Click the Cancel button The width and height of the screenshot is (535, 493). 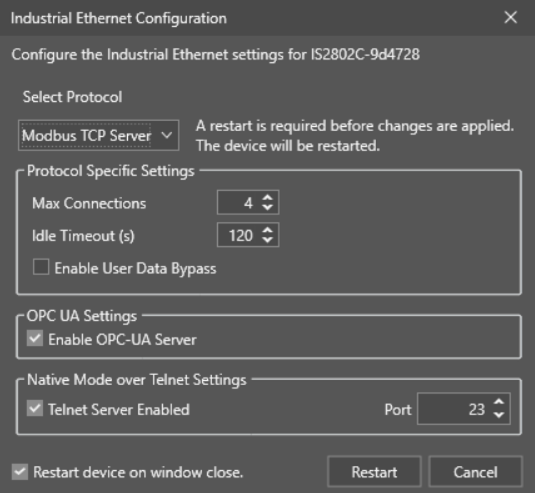(x=475, y=472)
